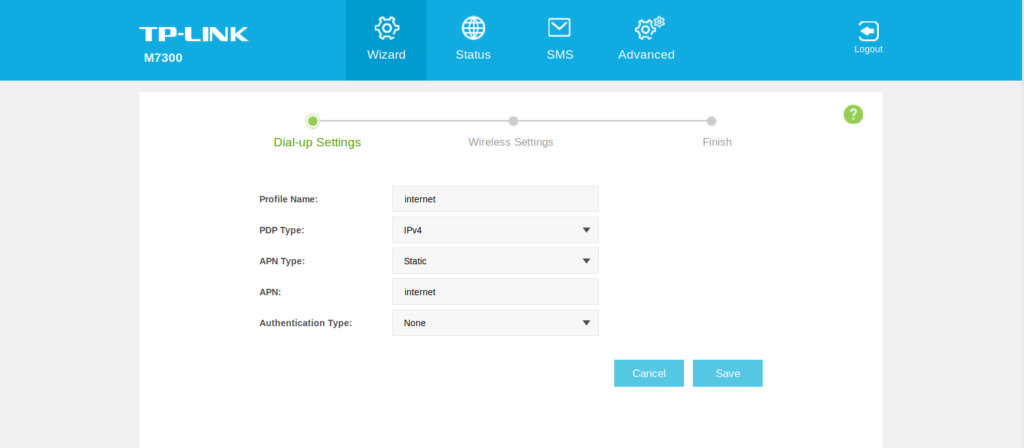Open the green help question mark
The image size is (1024, 448).
point(853,114)
